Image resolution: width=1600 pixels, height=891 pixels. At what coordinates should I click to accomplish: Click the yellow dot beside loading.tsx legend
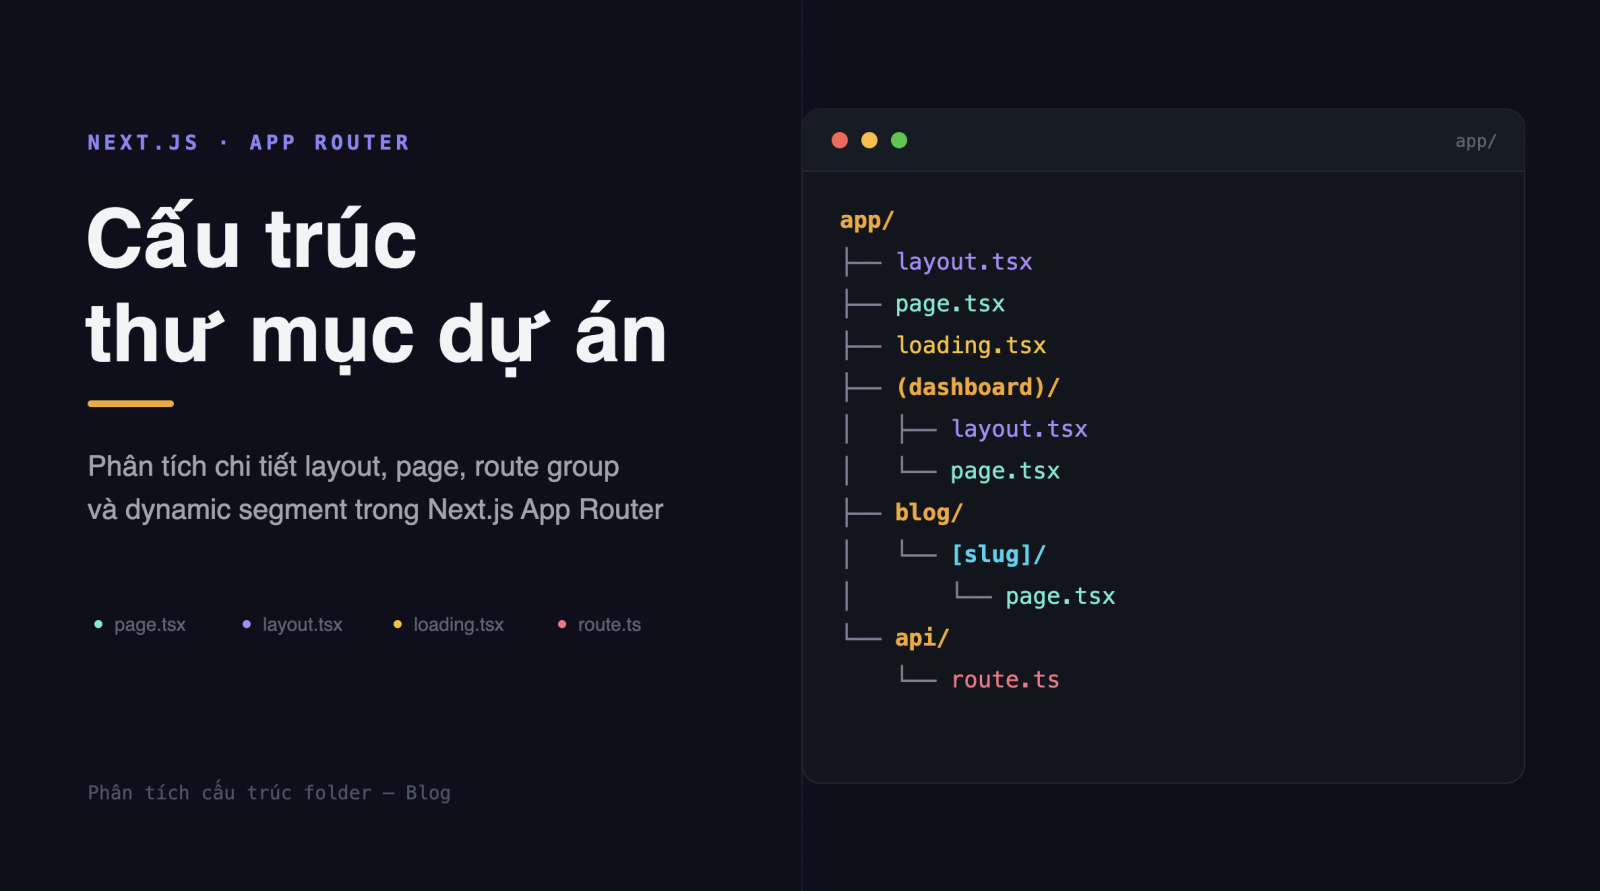397,624
